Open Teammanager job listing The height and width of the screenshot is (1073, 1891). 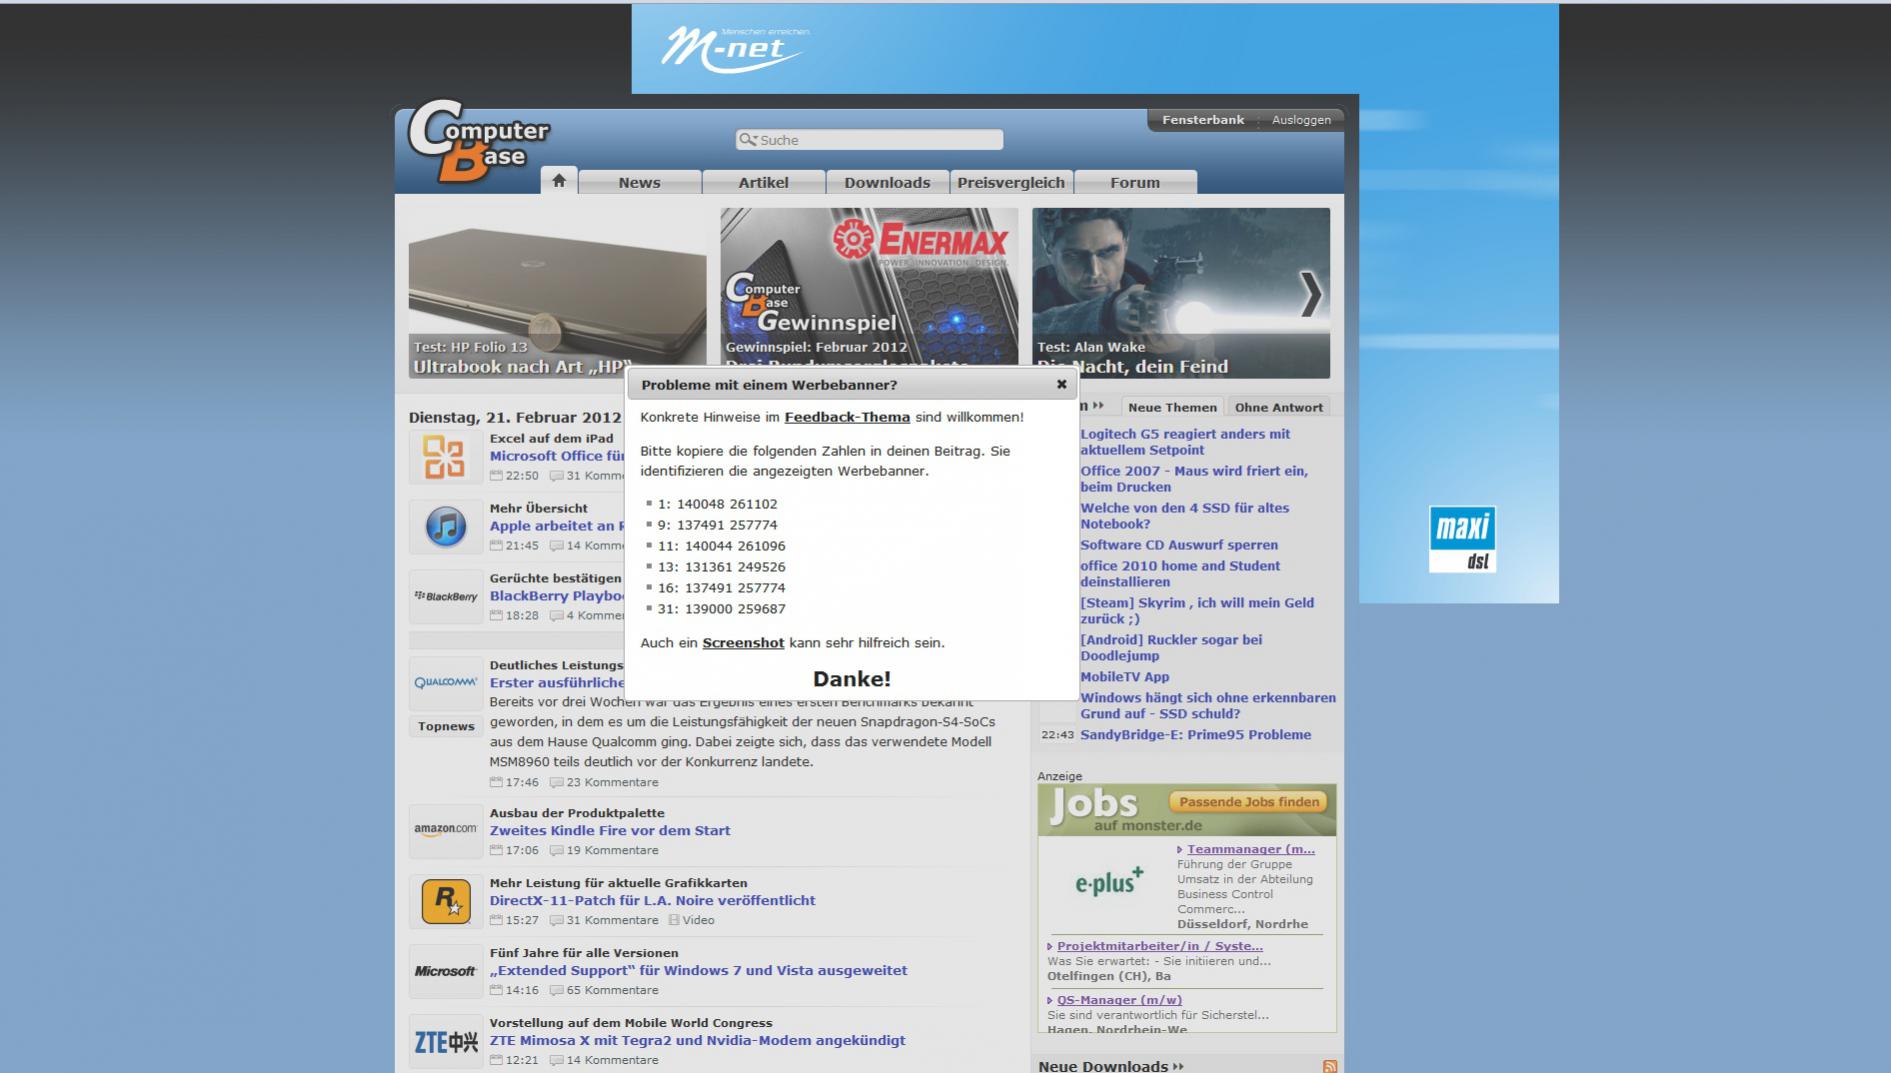(x=1250, y=849)
